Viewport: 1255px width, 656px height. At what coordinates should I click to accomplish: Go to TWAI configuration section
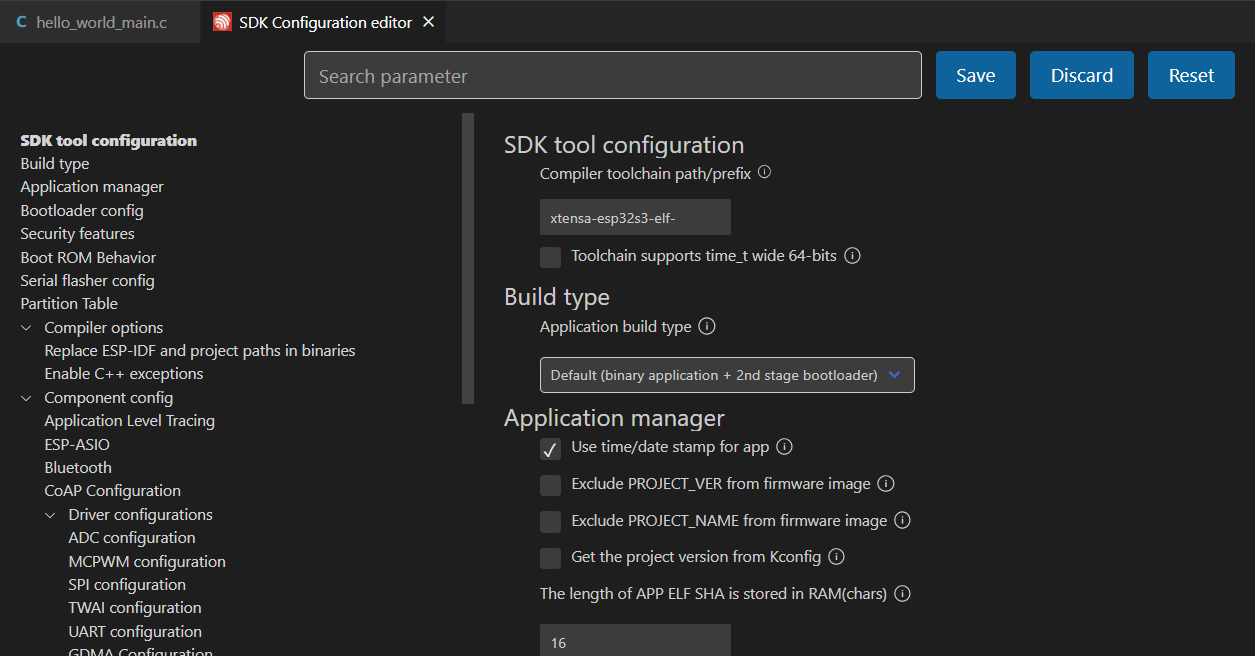click(135, 608)
